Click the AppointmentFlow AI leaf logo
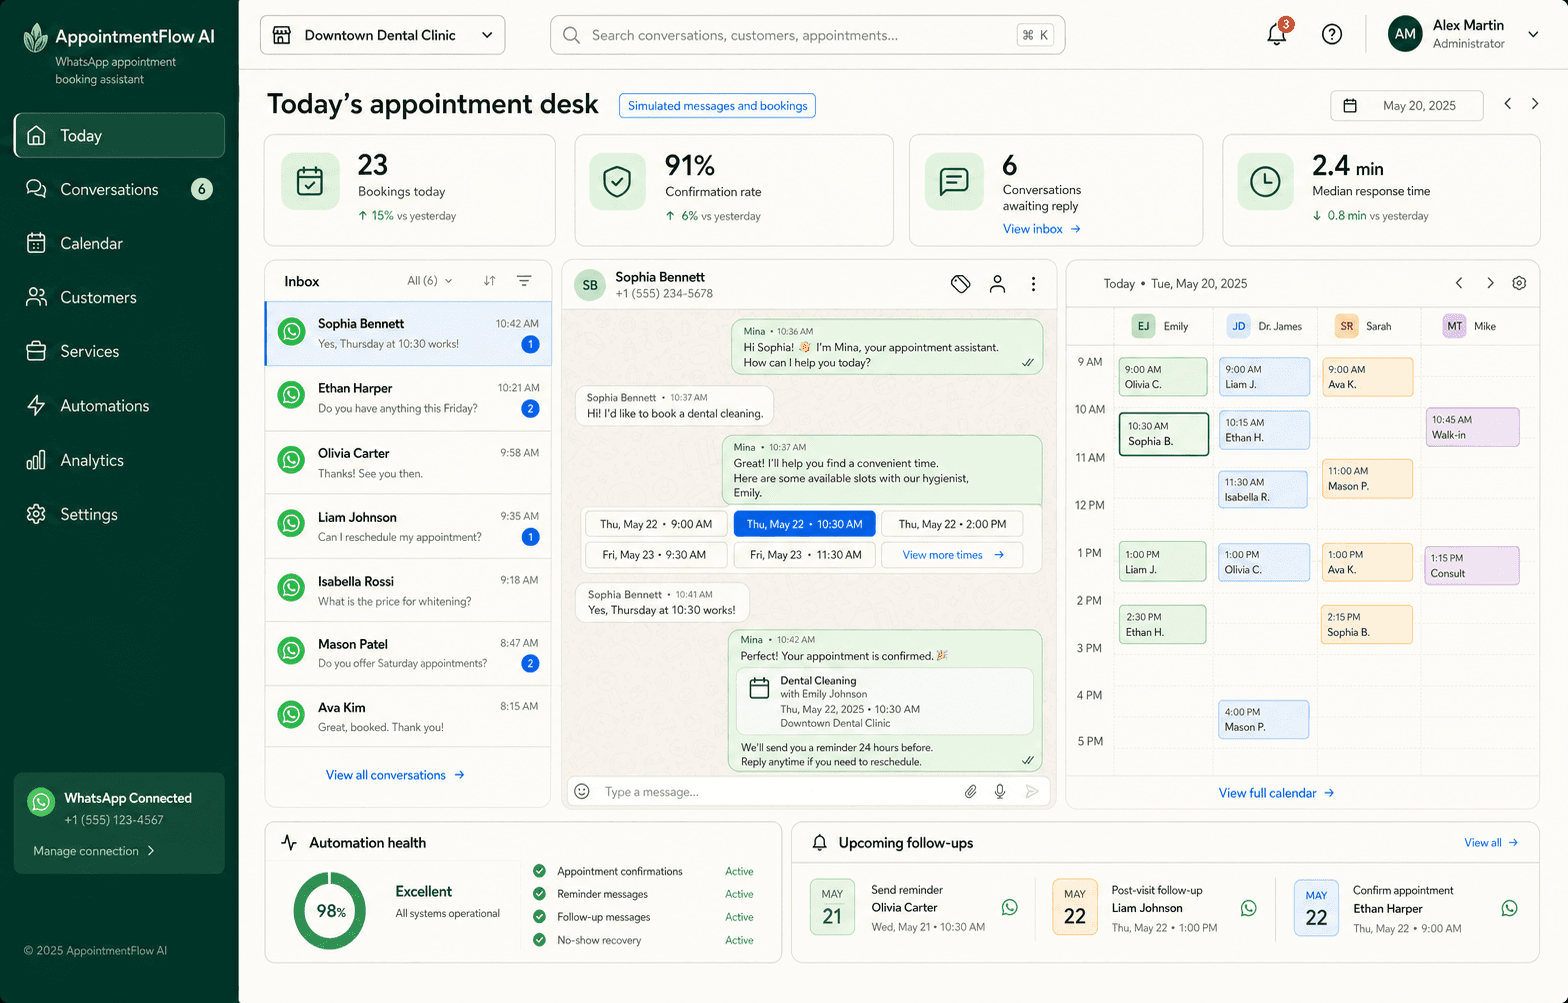This screenshot has height=1003, width=1568. (x=36, y=38)
